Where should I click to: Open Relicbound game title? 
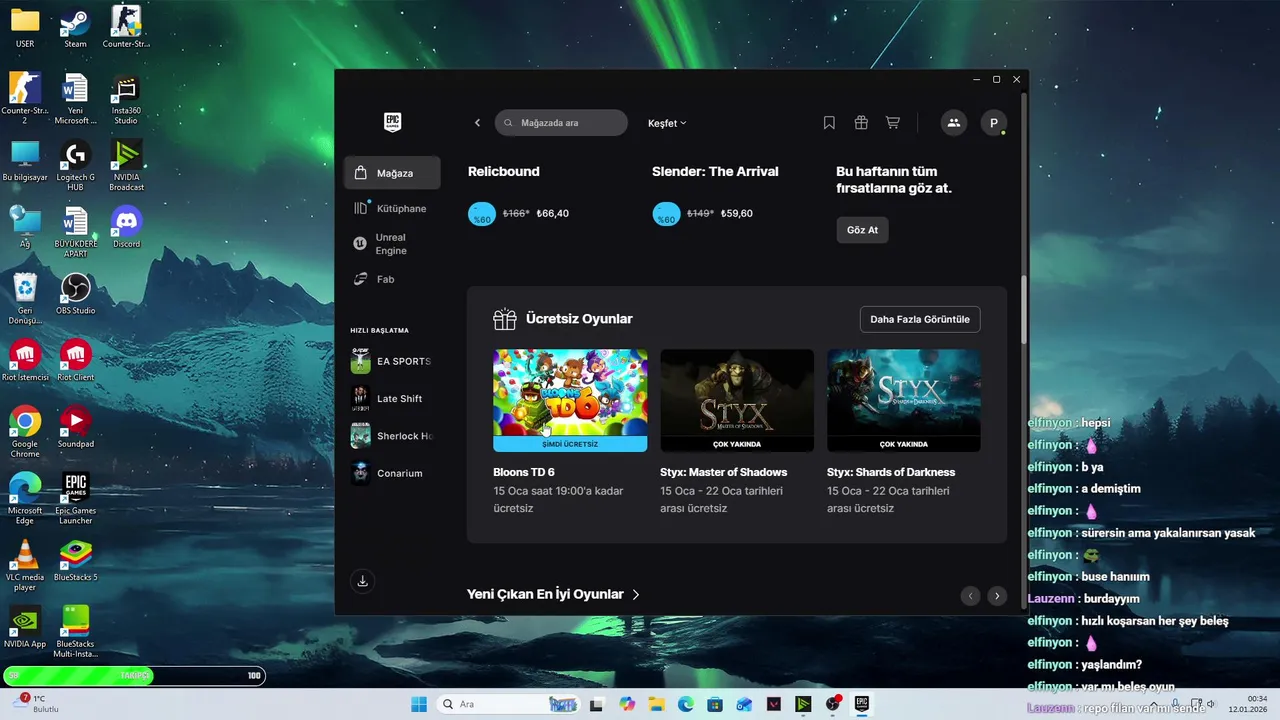(504, 171)
